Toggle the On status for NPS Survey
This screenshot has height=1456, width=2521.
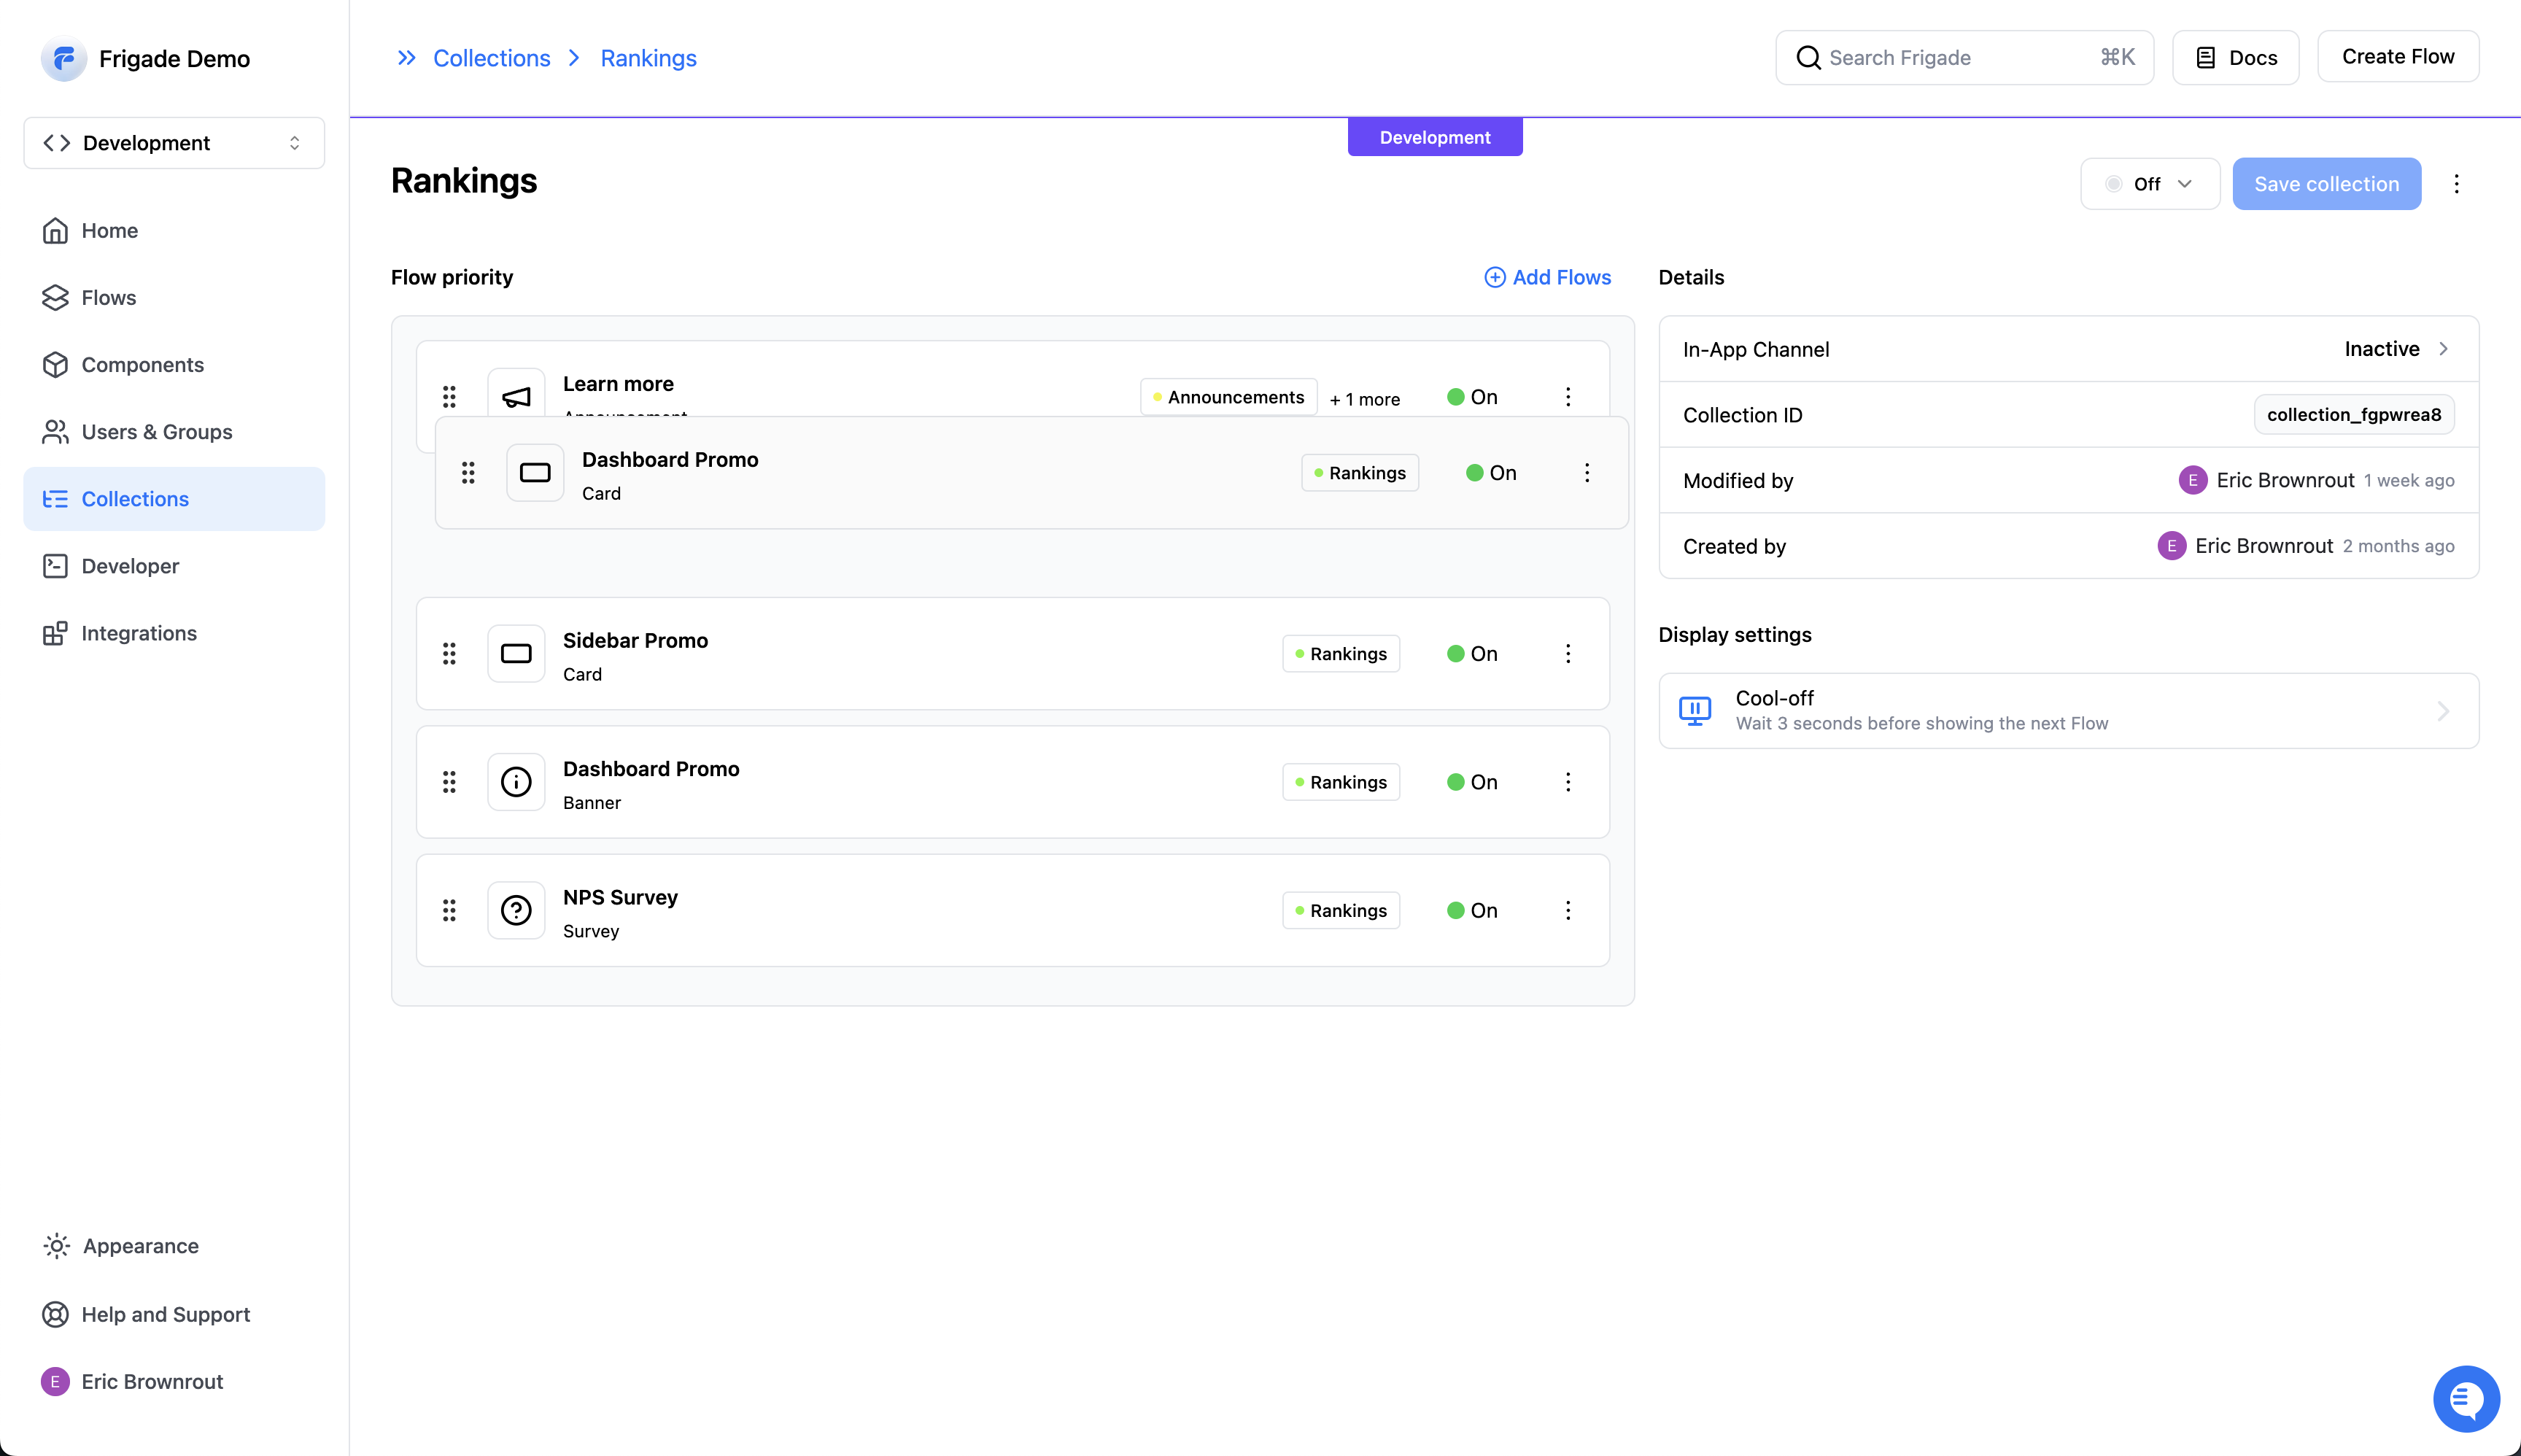(x=1472, y=910)
